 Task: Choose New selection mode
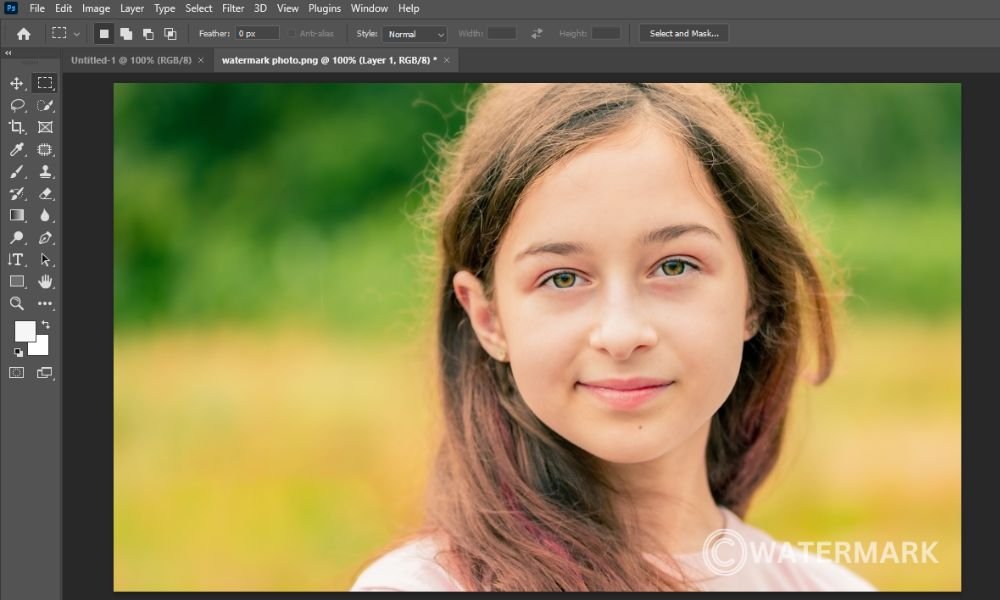104,34
